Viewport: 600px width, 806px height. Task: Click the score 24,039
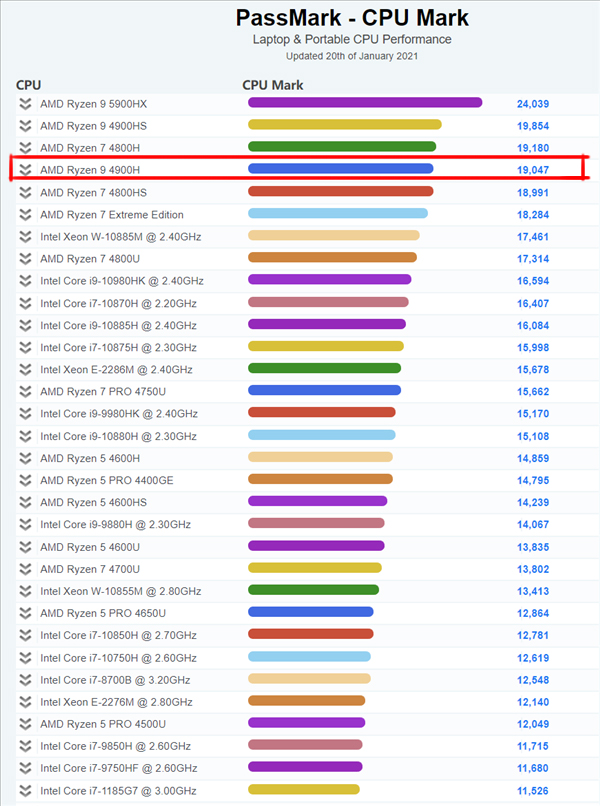[x=533, y=104]
